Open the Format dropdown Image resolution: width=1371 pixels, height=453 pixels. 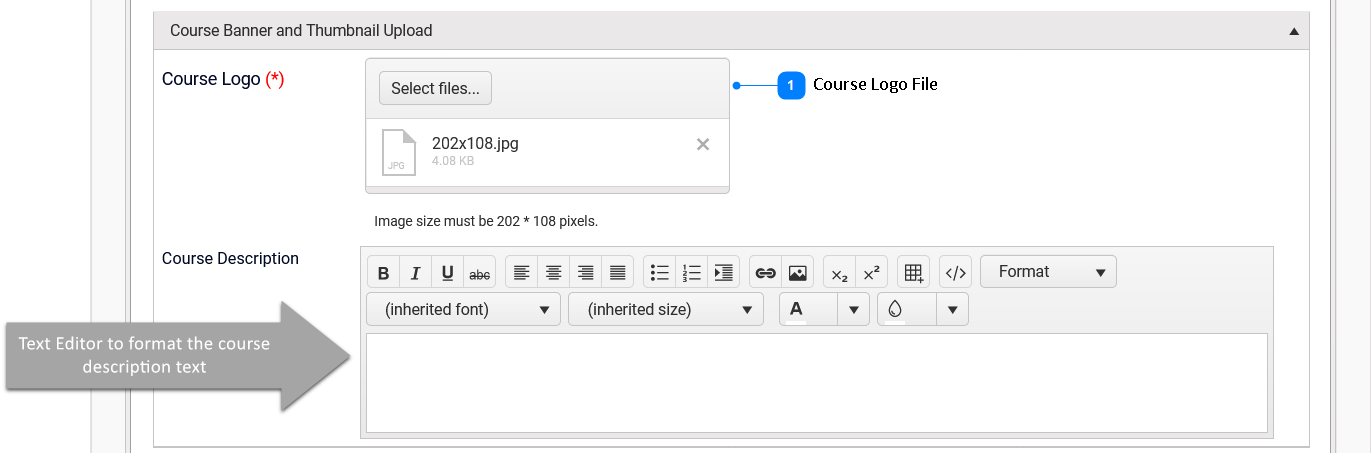tap(1048, 272)
